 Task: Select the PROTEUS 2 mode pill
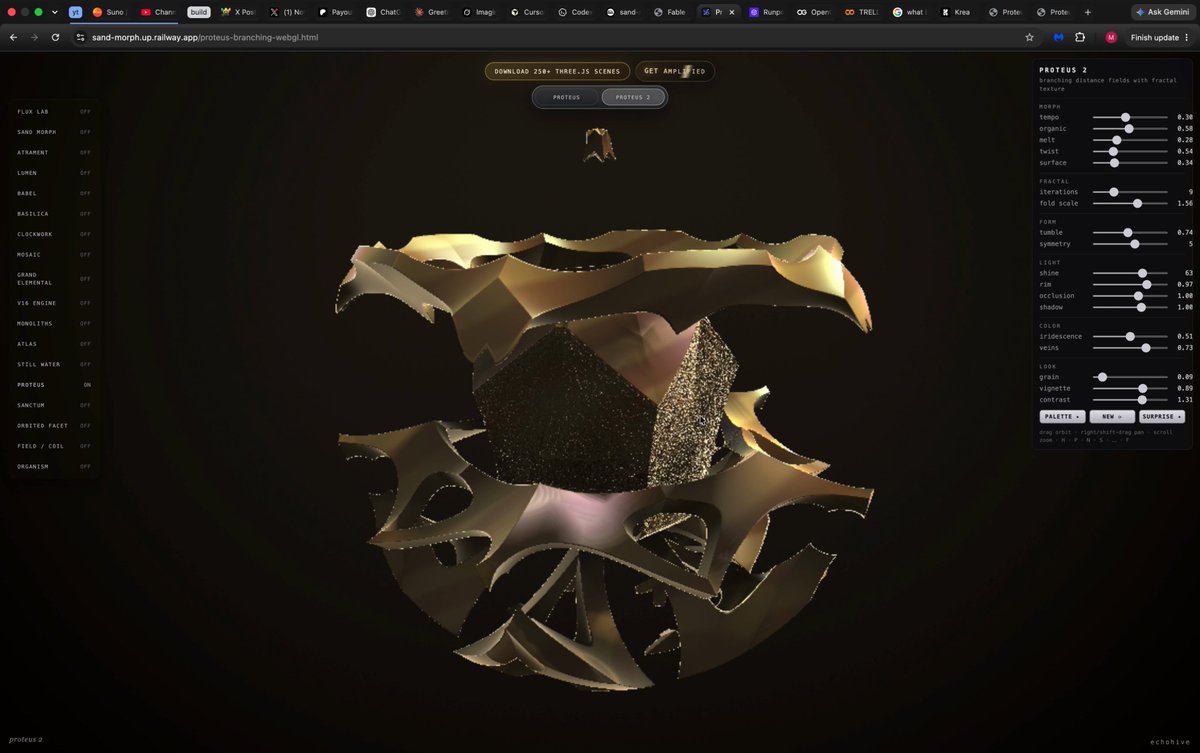633,97
